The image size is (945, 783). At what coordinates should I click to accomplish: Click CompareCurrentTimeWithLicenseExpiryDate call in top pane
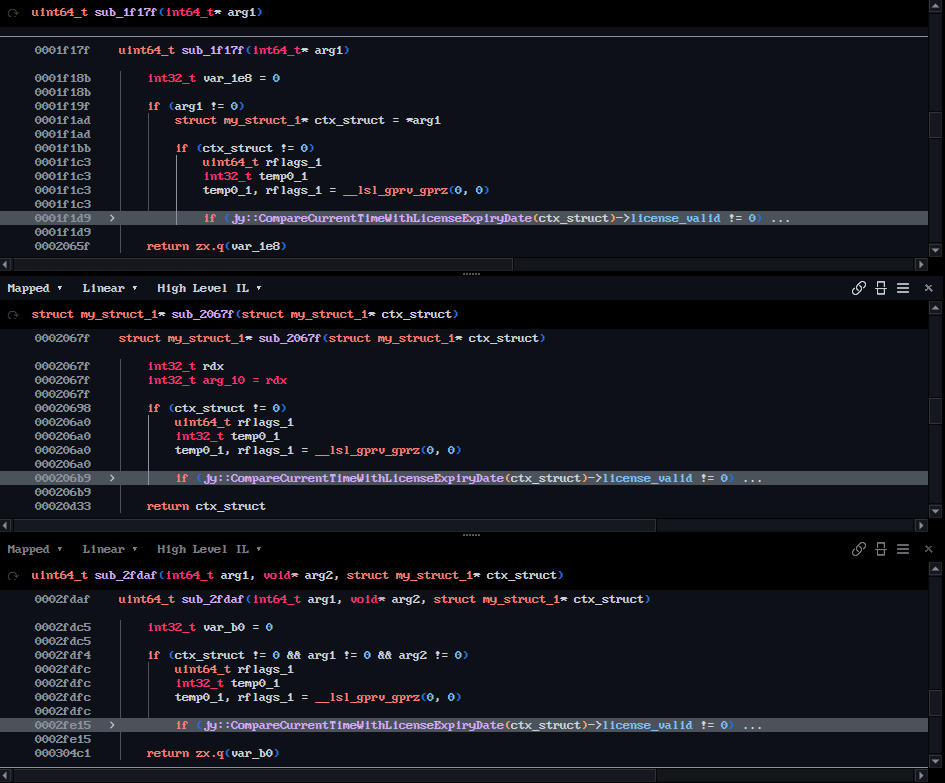381,218
